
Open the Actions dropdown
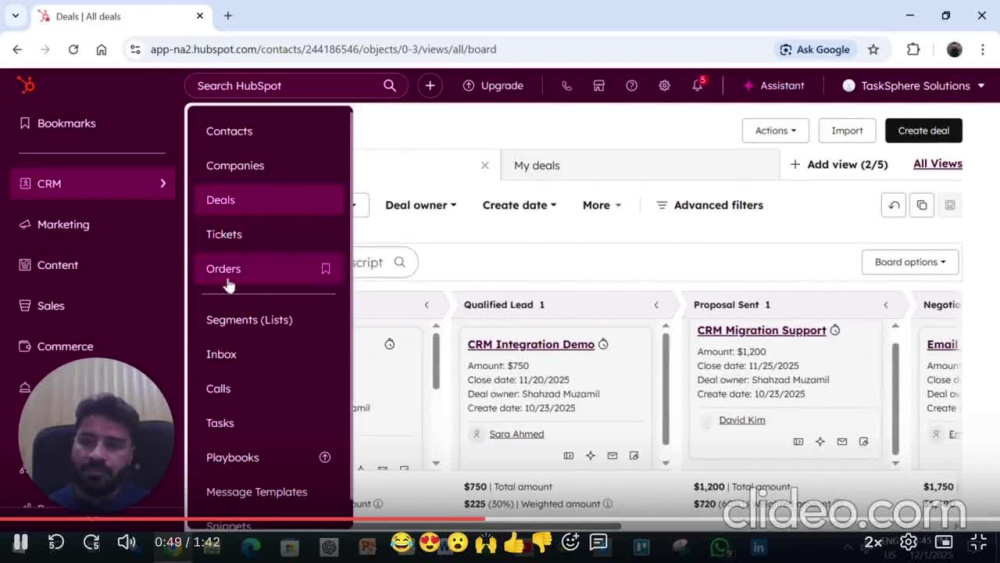pos(776,131)
